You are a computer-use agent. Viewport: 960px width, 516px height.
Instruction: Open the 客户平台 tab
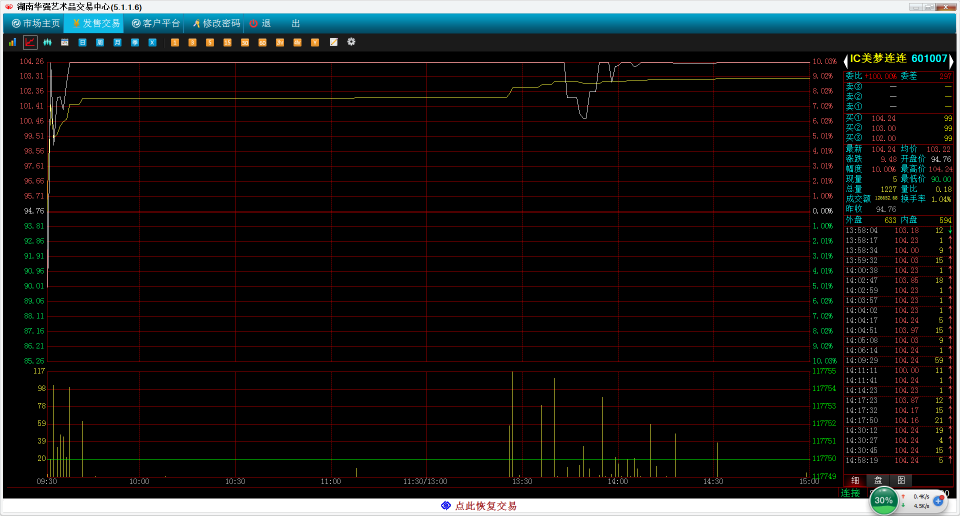(x=156, y=23)
